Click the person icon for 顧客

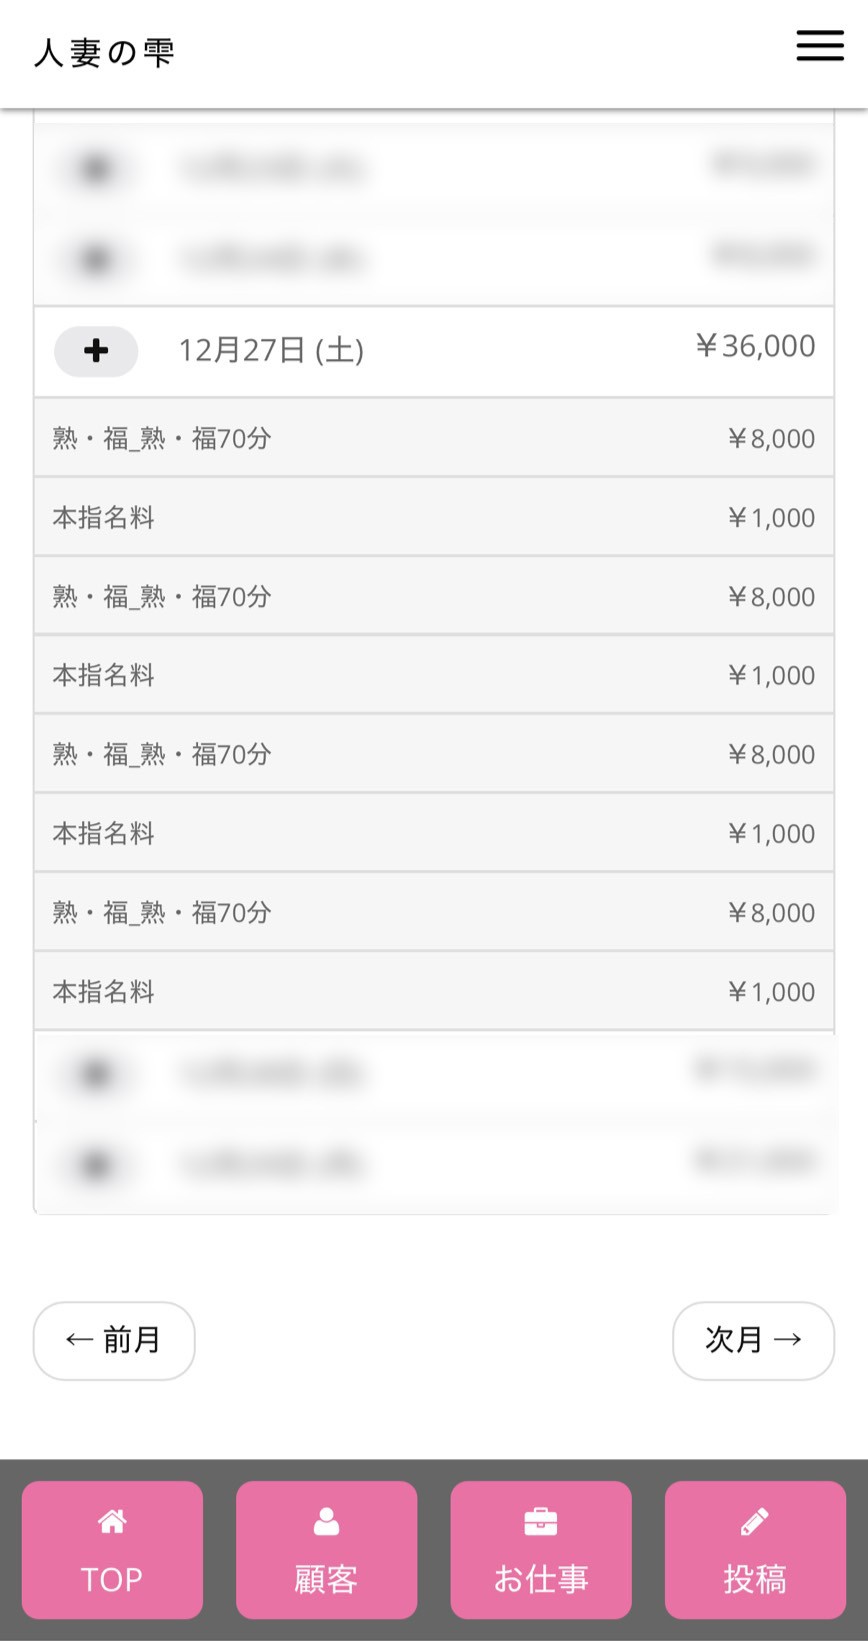click(x=326, y=1521)
